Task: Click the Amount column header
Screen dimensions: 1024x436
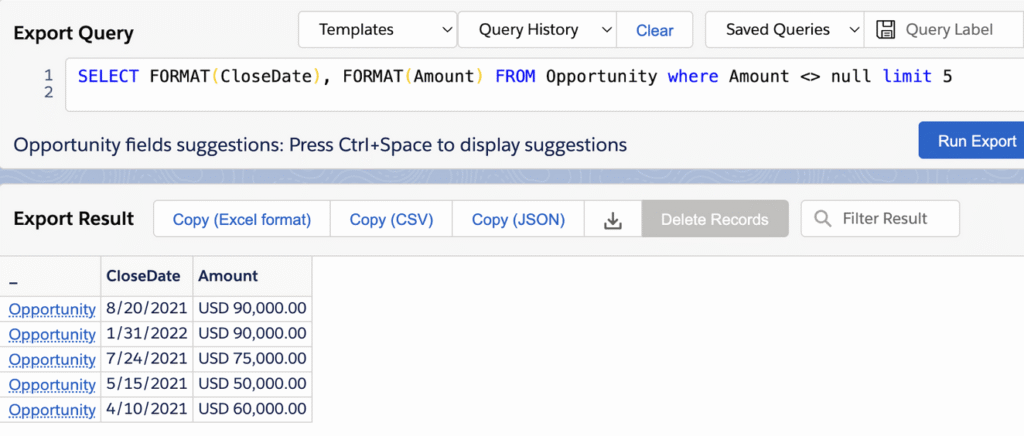Action: coord(228,276)
